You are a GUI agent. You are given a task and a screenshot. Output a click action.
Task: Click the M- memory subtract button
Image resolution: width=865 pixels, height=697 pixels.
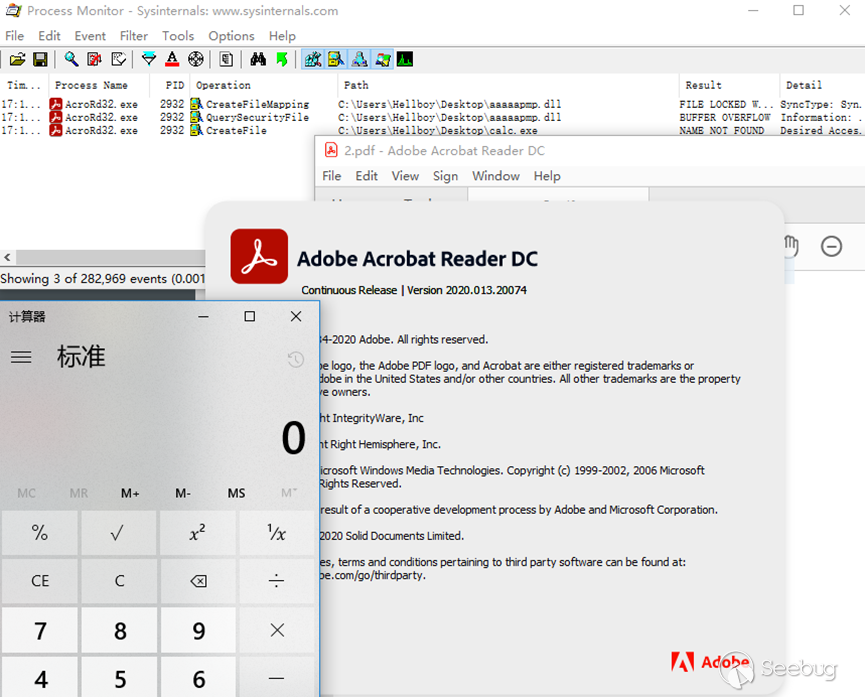tap(183, 493)
